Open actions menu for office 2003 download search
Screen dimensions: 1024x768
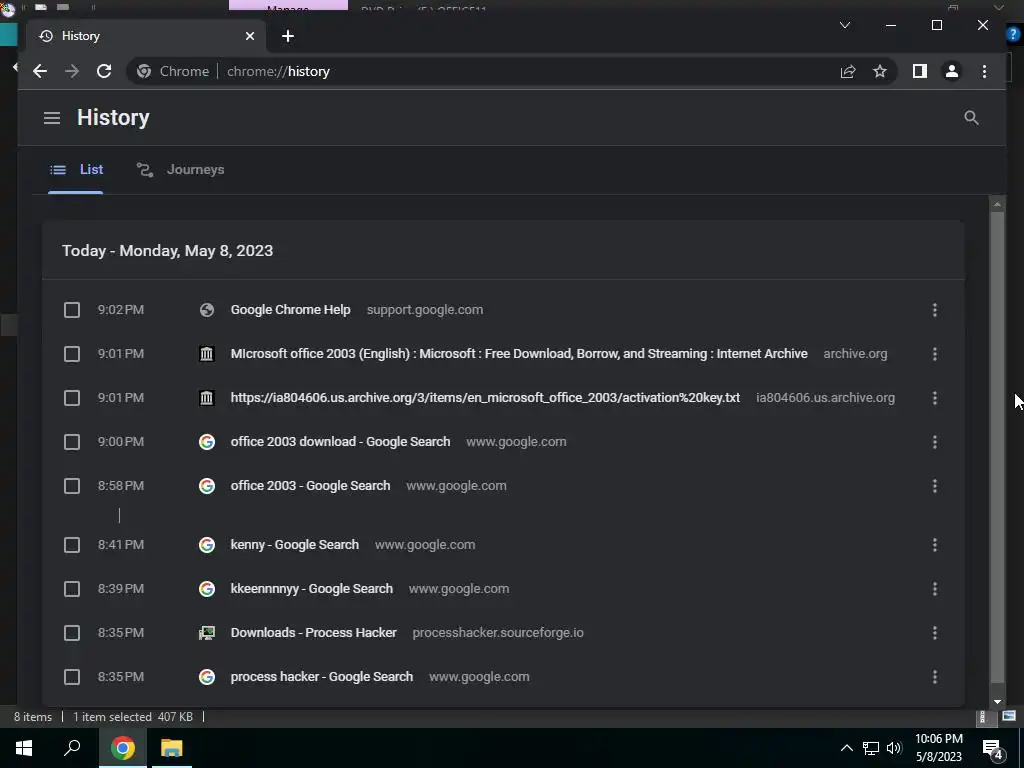[935, 442]
